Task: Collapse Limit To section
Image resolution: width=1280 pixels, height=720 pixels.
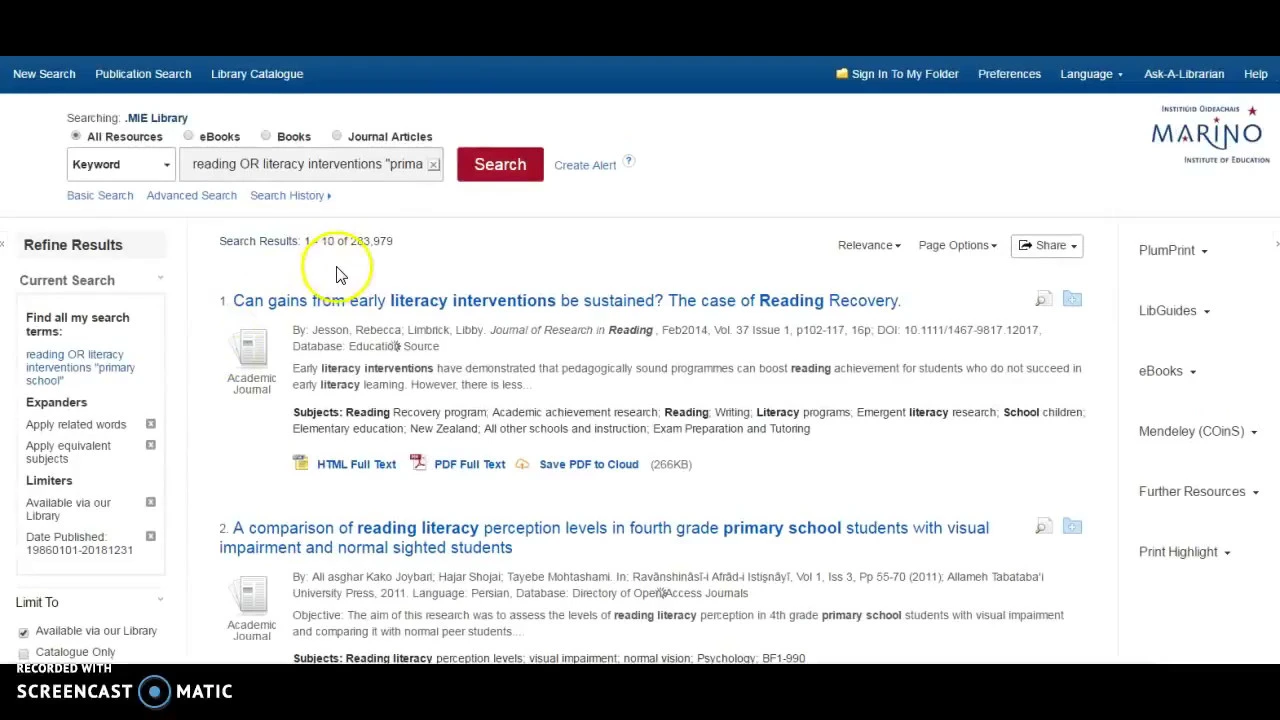Action: (x=160, y=599)
